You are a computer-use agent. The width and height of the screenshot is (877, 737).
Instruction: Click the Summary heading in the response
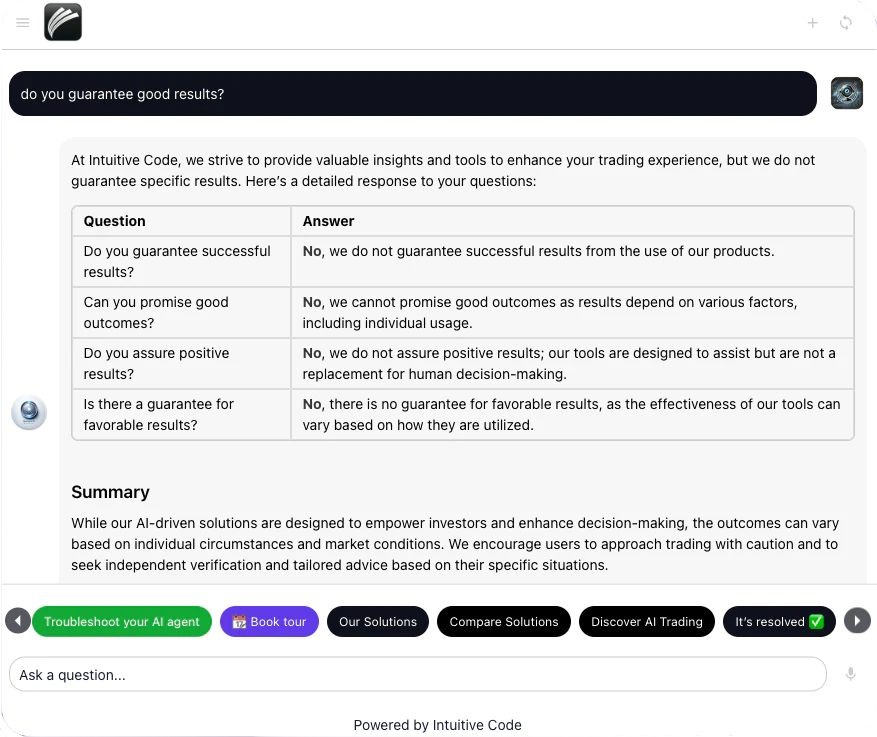point(110,492)
